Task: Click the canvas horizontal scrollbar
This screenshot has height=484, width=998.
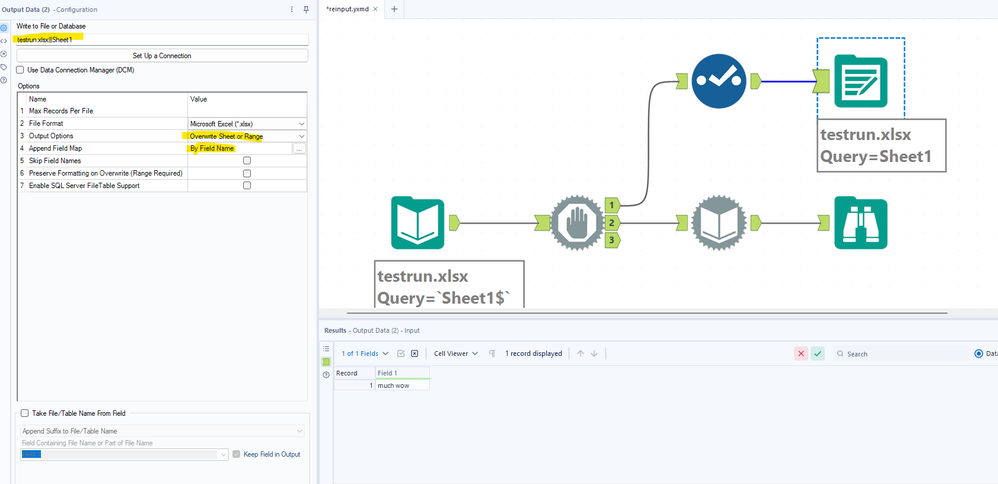Action: (x=647, y=313)
